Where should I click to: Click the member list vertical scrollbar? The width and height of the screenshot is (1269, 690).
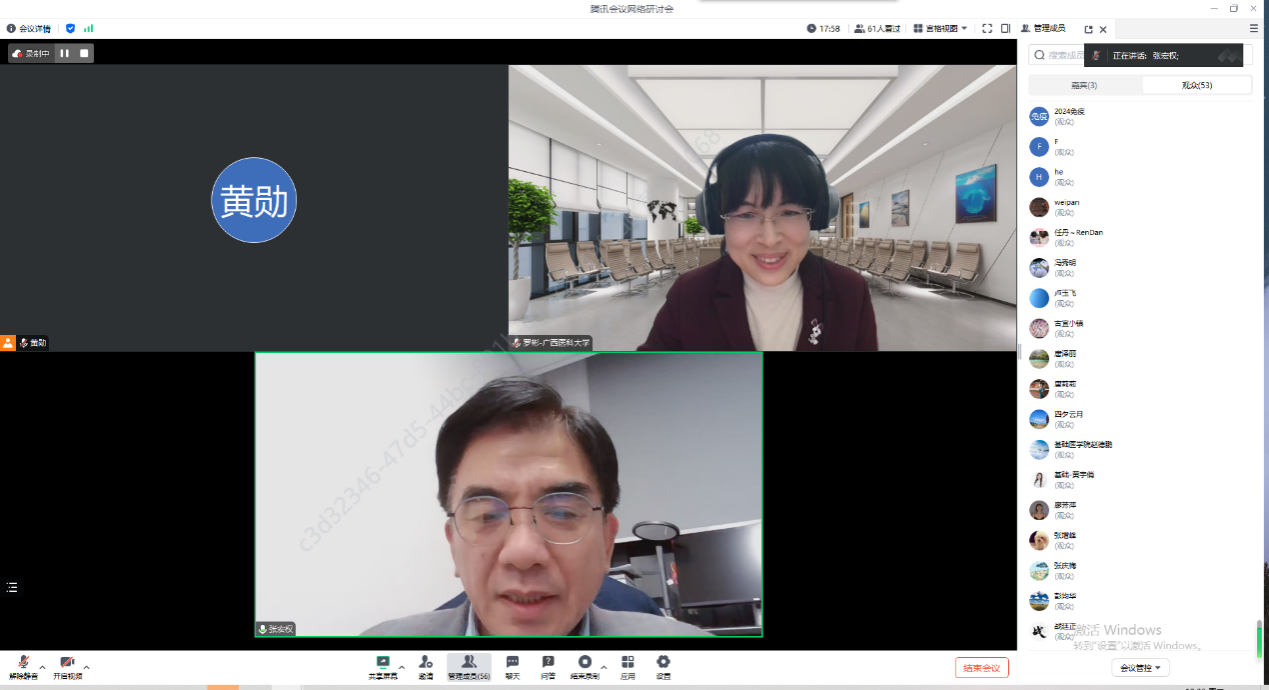[x=1259, y=634]
